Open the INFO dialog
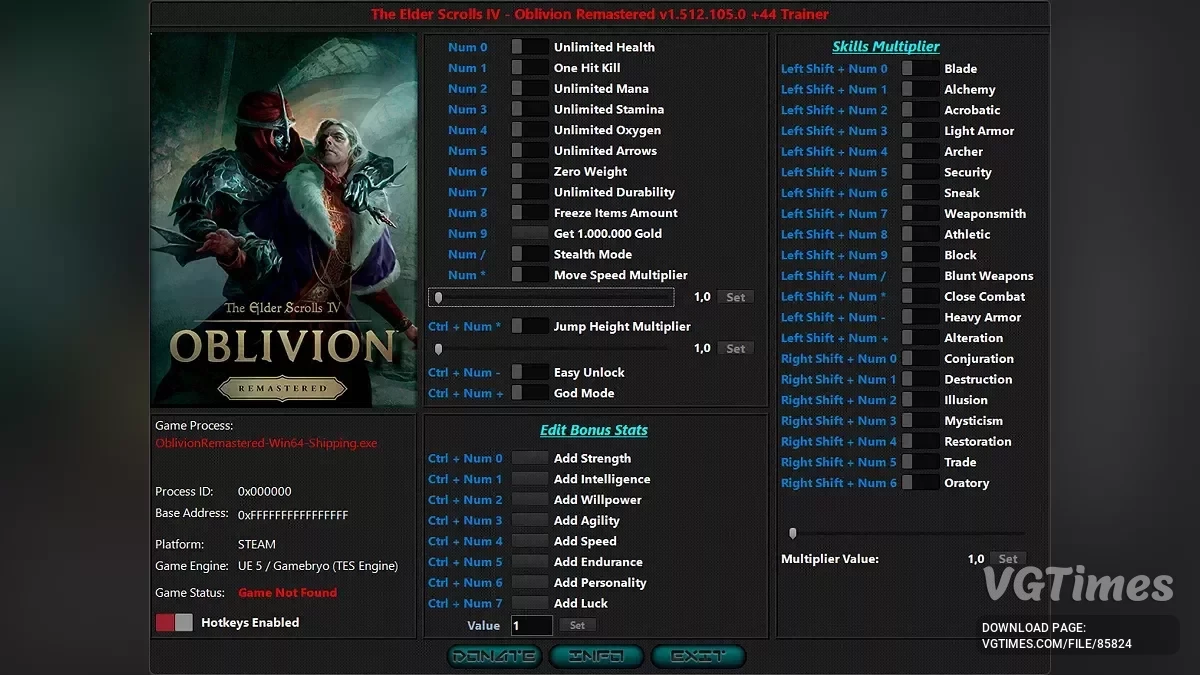This screenshot has height=675, width=1200. pos(597,656)
